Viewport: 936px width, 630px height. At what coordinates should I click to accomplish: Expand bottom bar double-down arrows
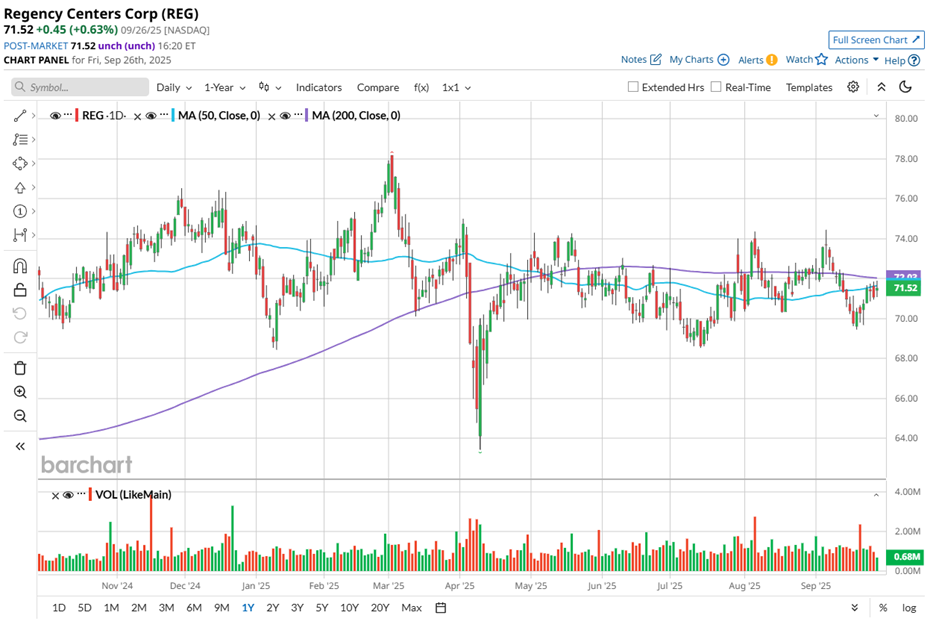click(x=855, y=608)
